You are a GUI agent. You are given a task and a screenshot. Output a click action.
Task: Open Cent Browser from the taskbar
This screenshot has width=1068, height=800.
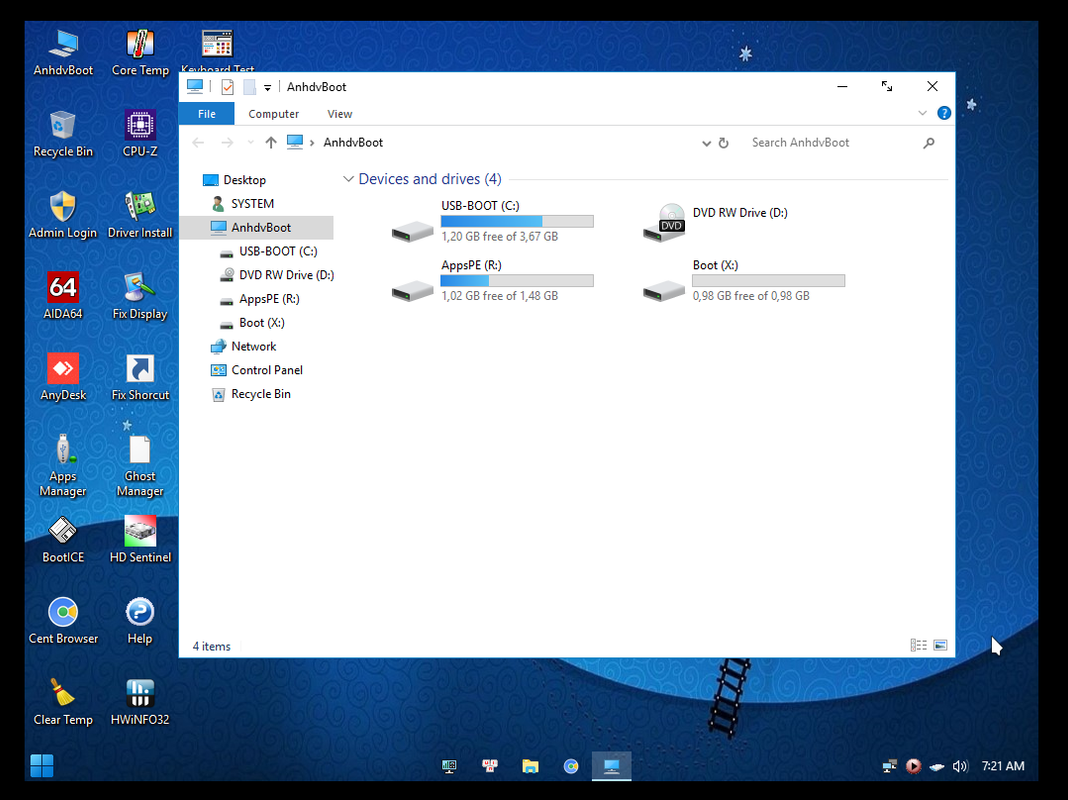point(571,766)
